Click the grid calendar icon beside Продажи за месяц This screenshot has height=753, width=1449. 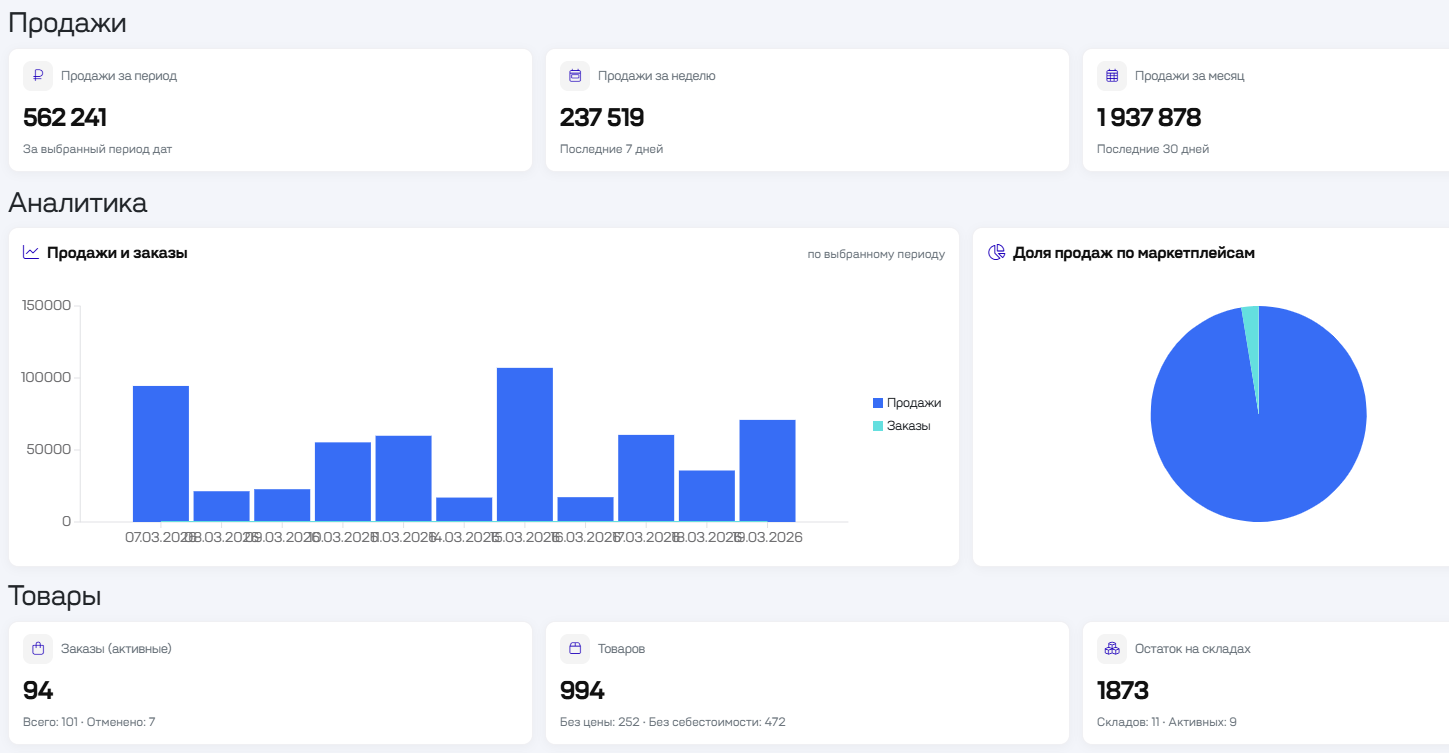[x=1112, y=76]
